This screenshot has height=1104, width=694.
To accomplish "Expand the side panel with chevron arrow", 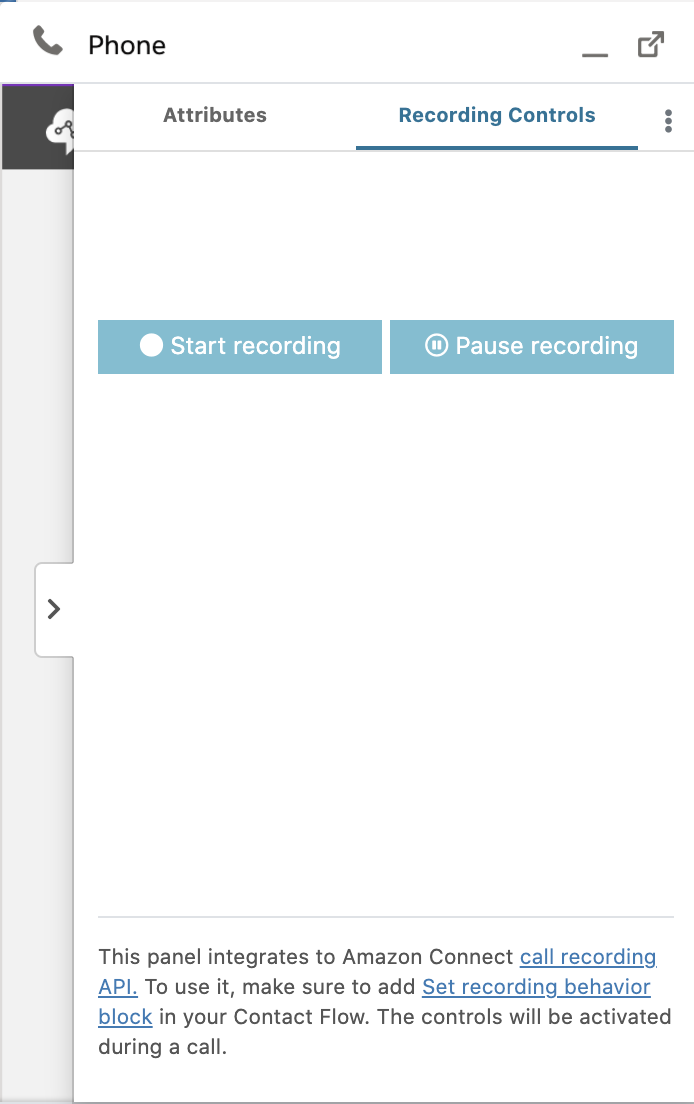I will [x=54, y=609].
